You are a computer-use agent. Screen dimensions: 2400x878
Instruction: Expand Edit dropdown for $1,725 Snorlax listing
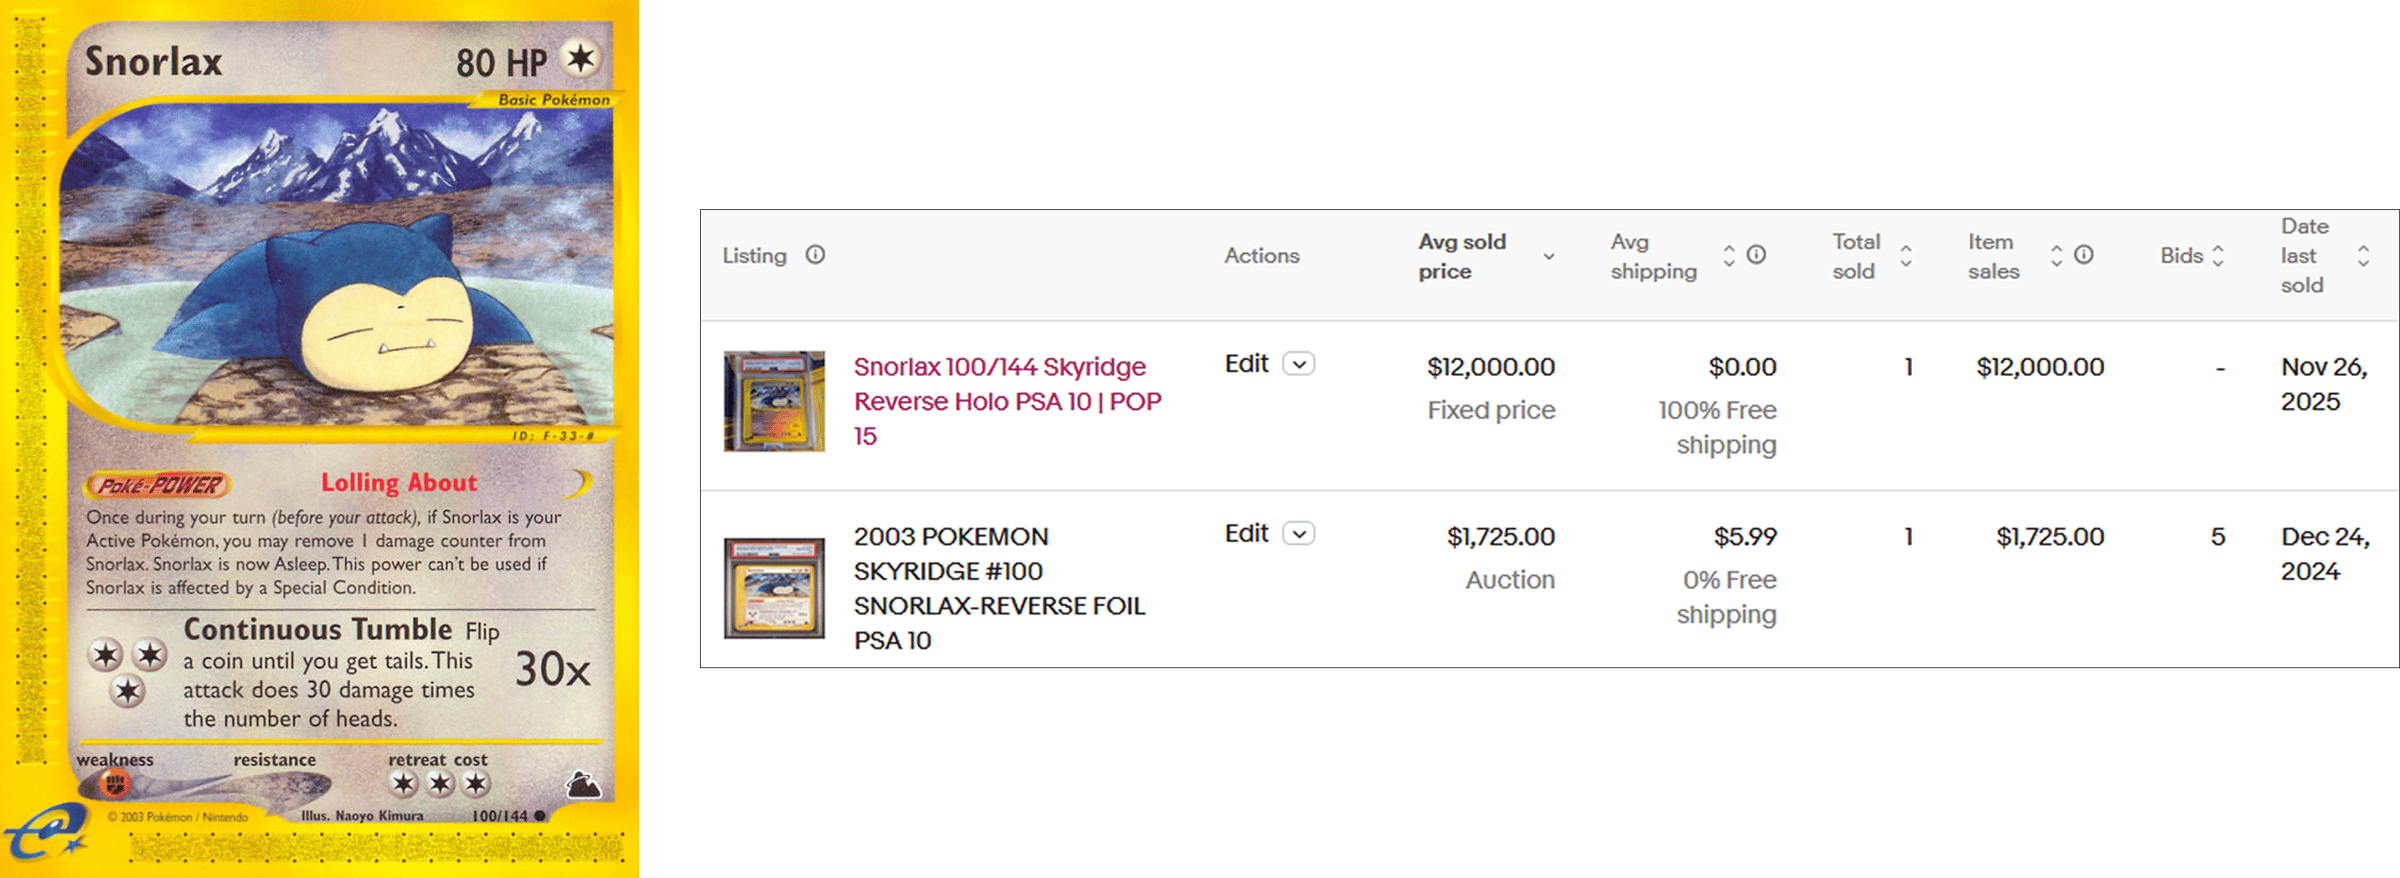click(1299, 534)
